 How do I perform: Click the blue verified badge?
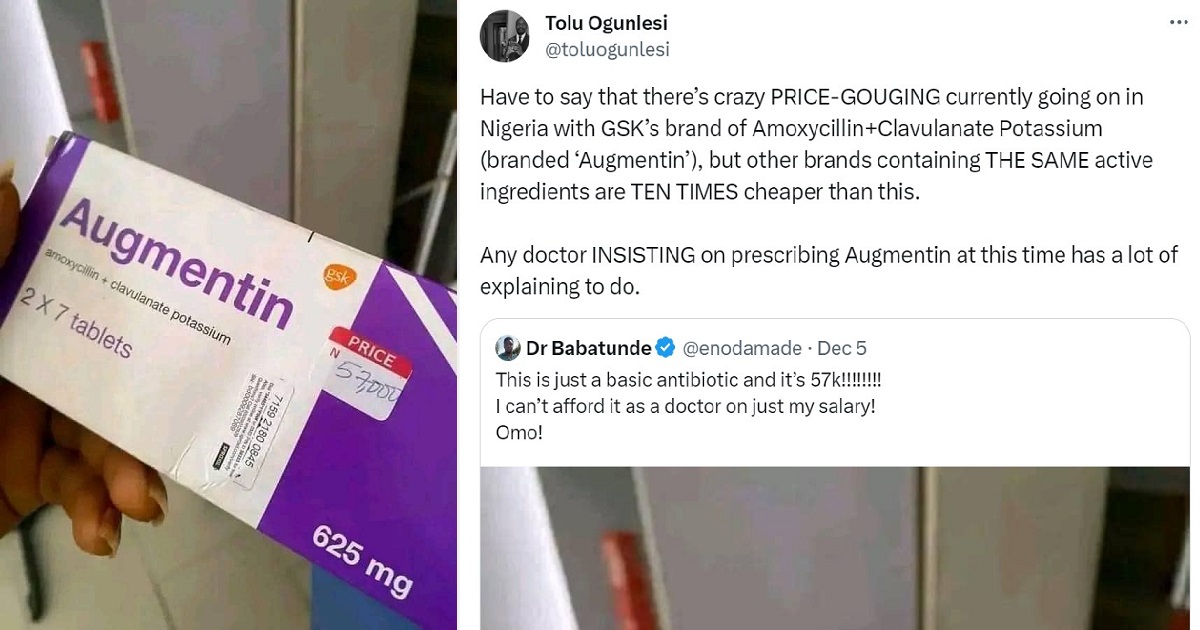pyautogui.click(x=667, y=348)
